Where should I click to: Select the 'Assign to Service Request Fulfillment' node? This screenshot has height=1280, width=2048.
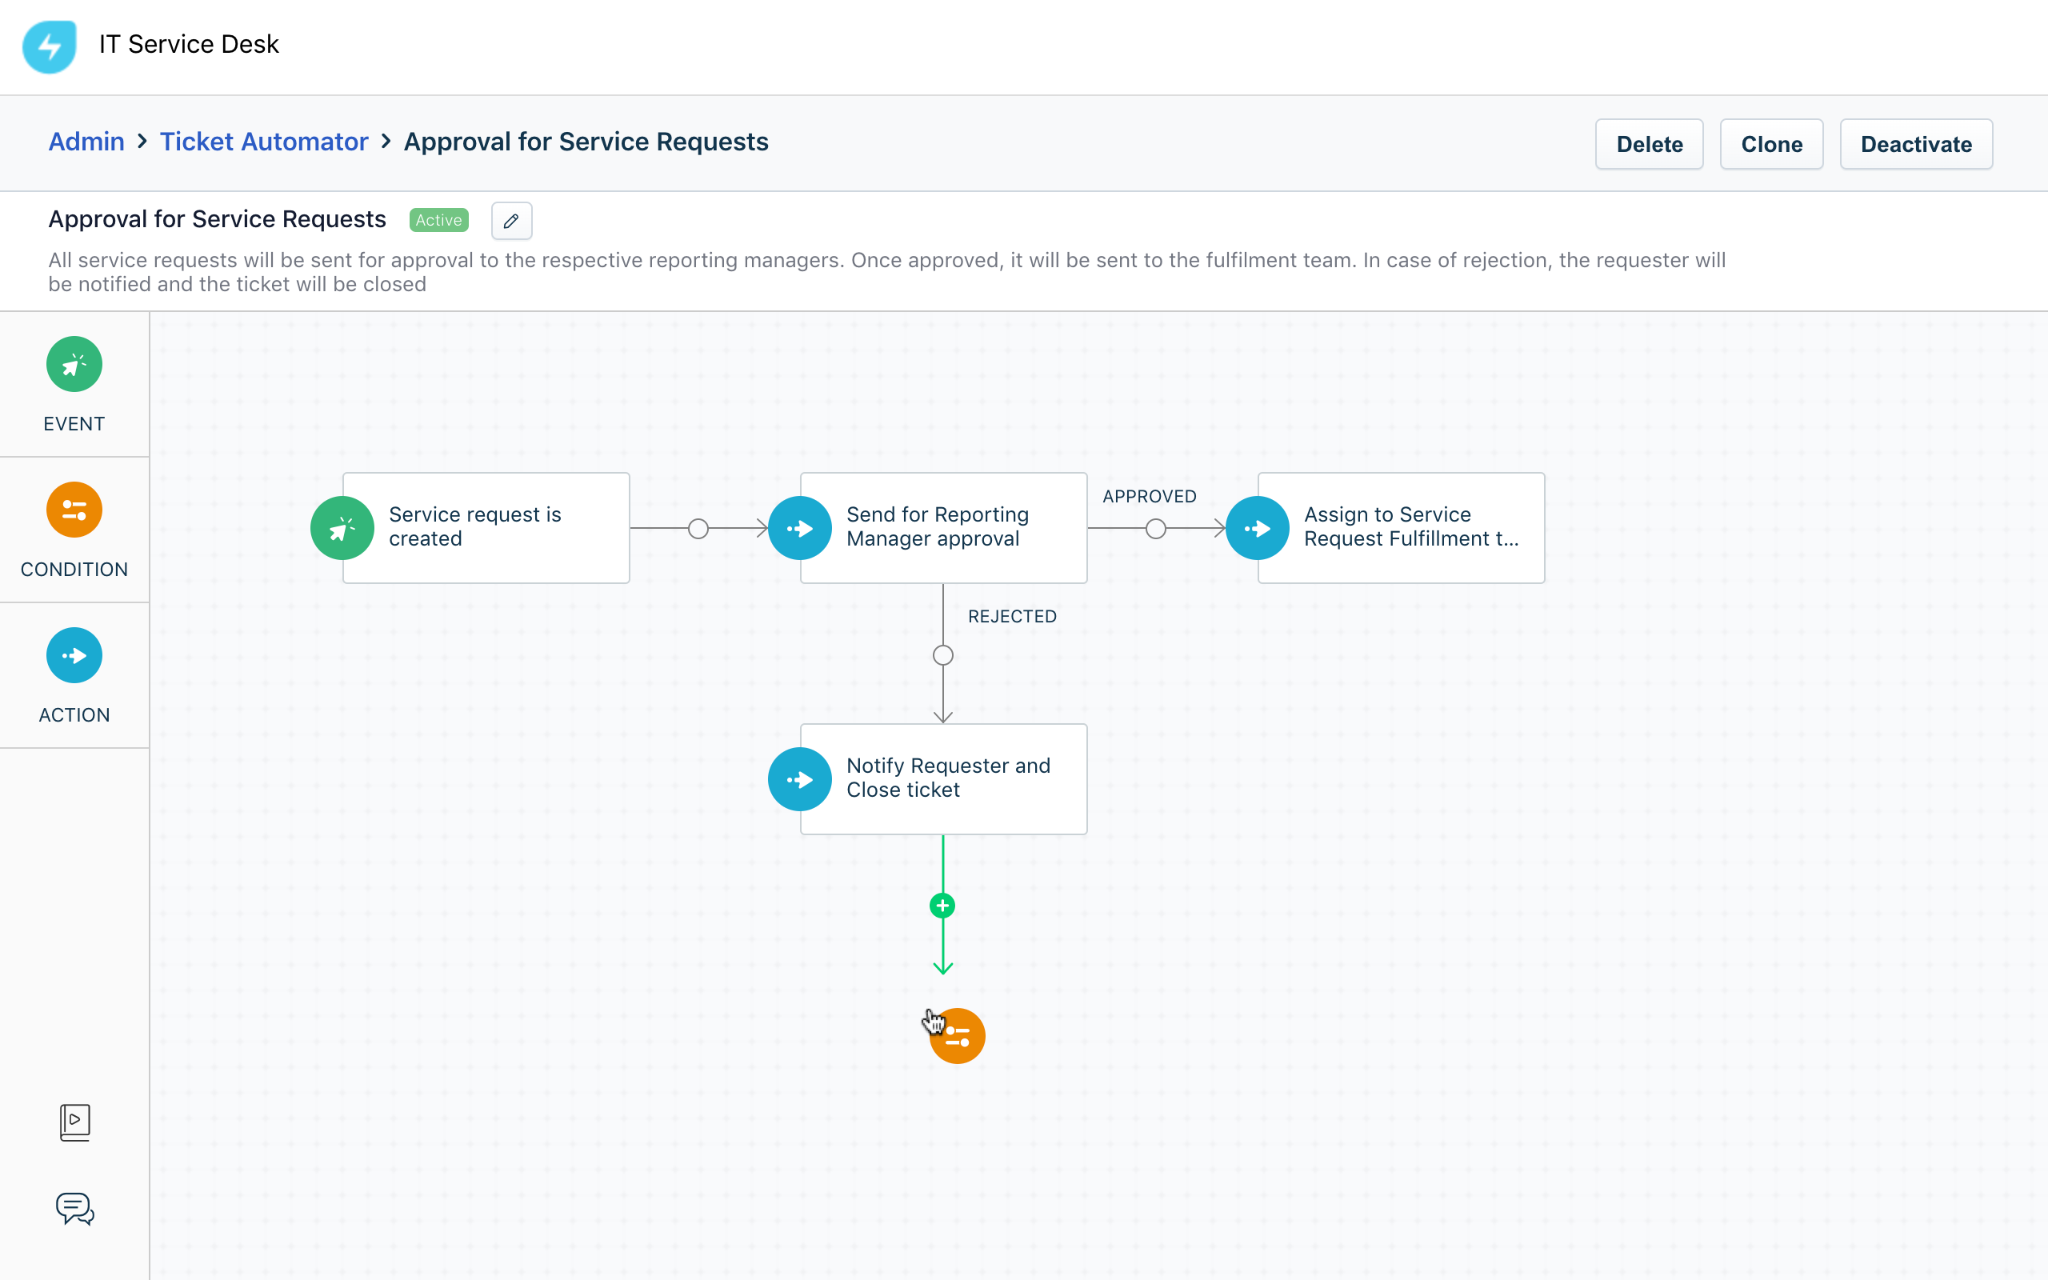[1400, 527]
